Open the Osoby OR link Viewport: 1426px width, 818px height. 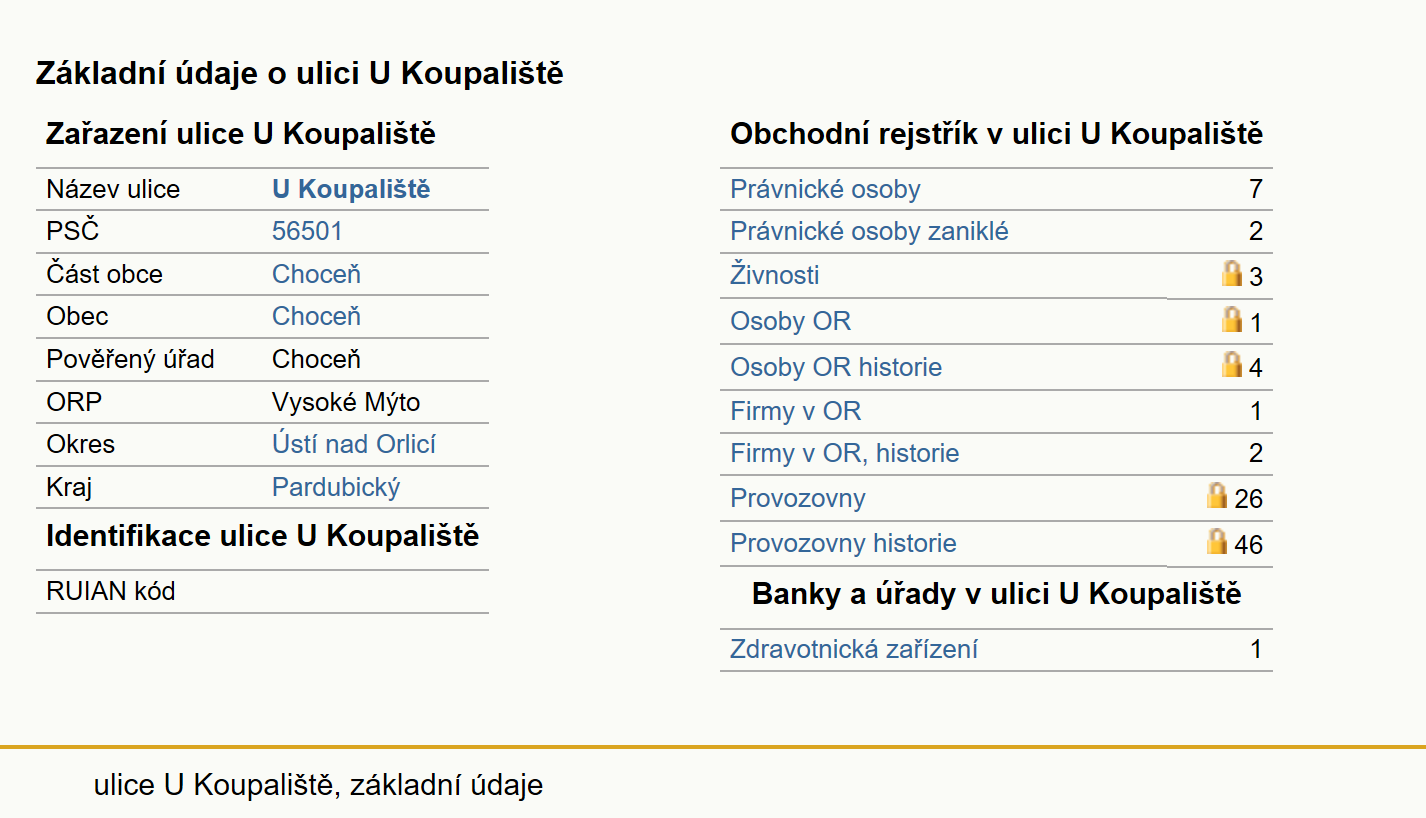(x=790, y=321)
